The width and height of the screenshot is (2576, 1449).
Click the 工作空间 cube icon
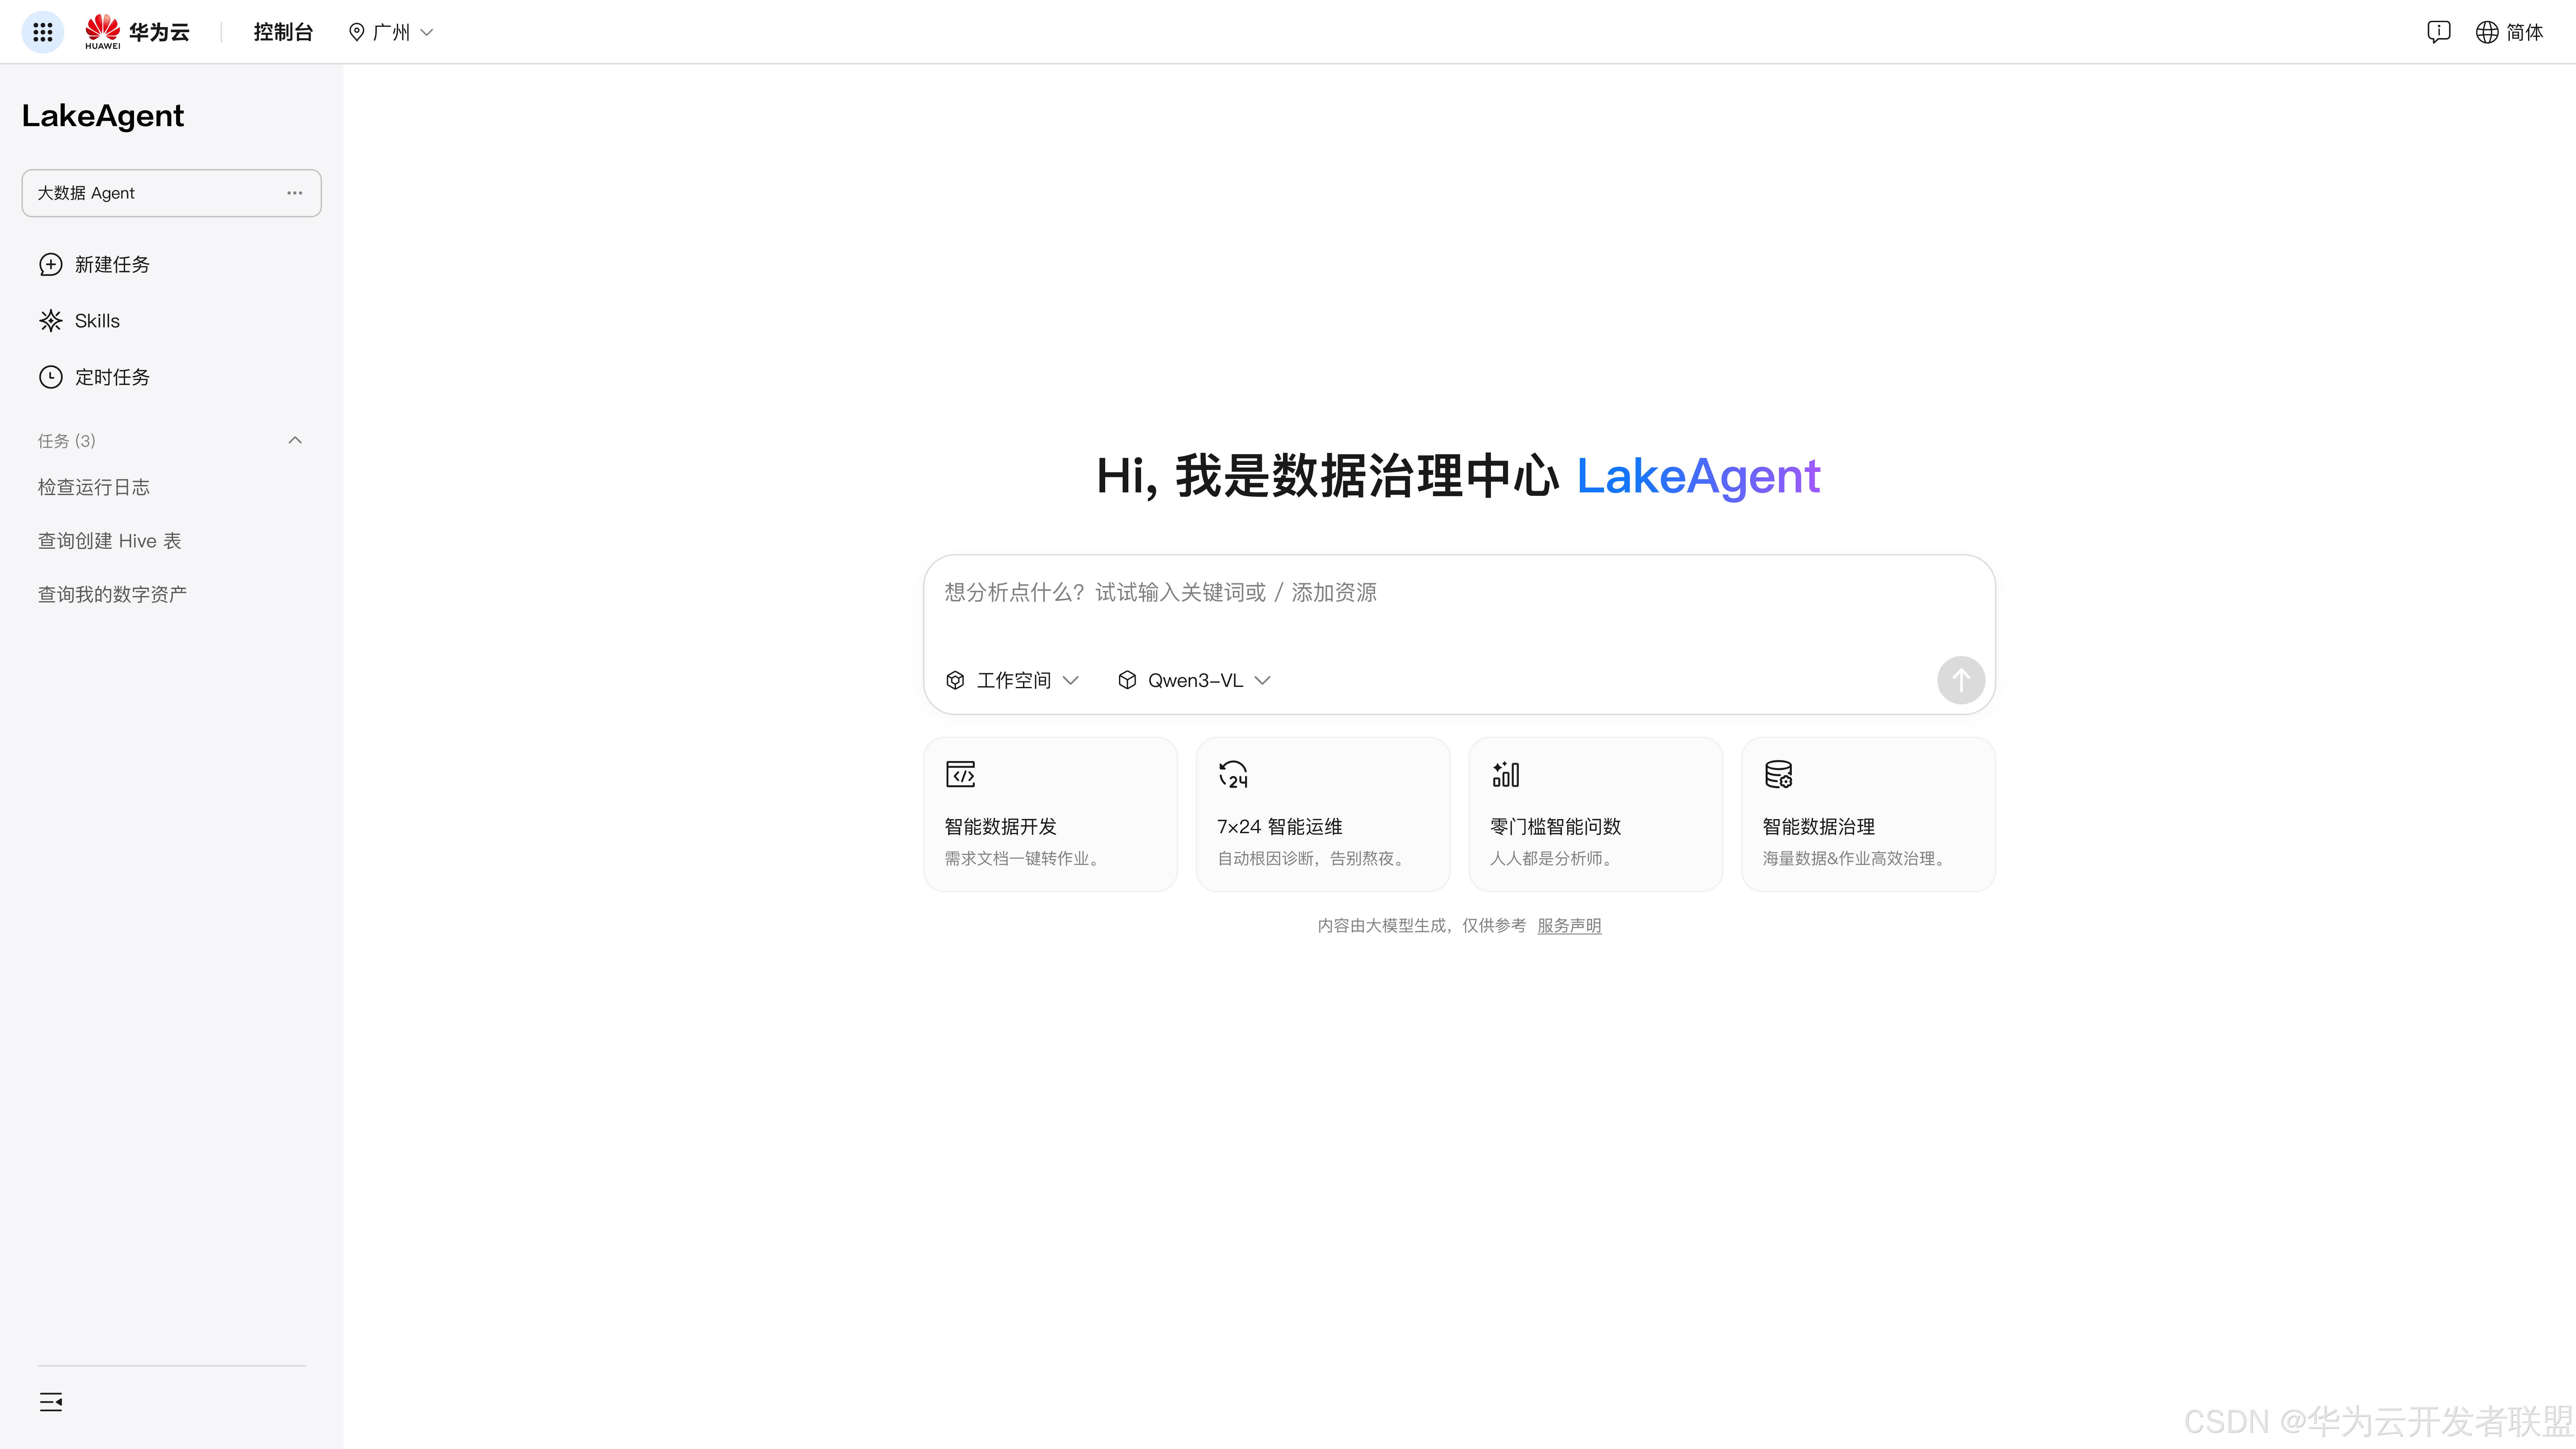tap(955, 680)
